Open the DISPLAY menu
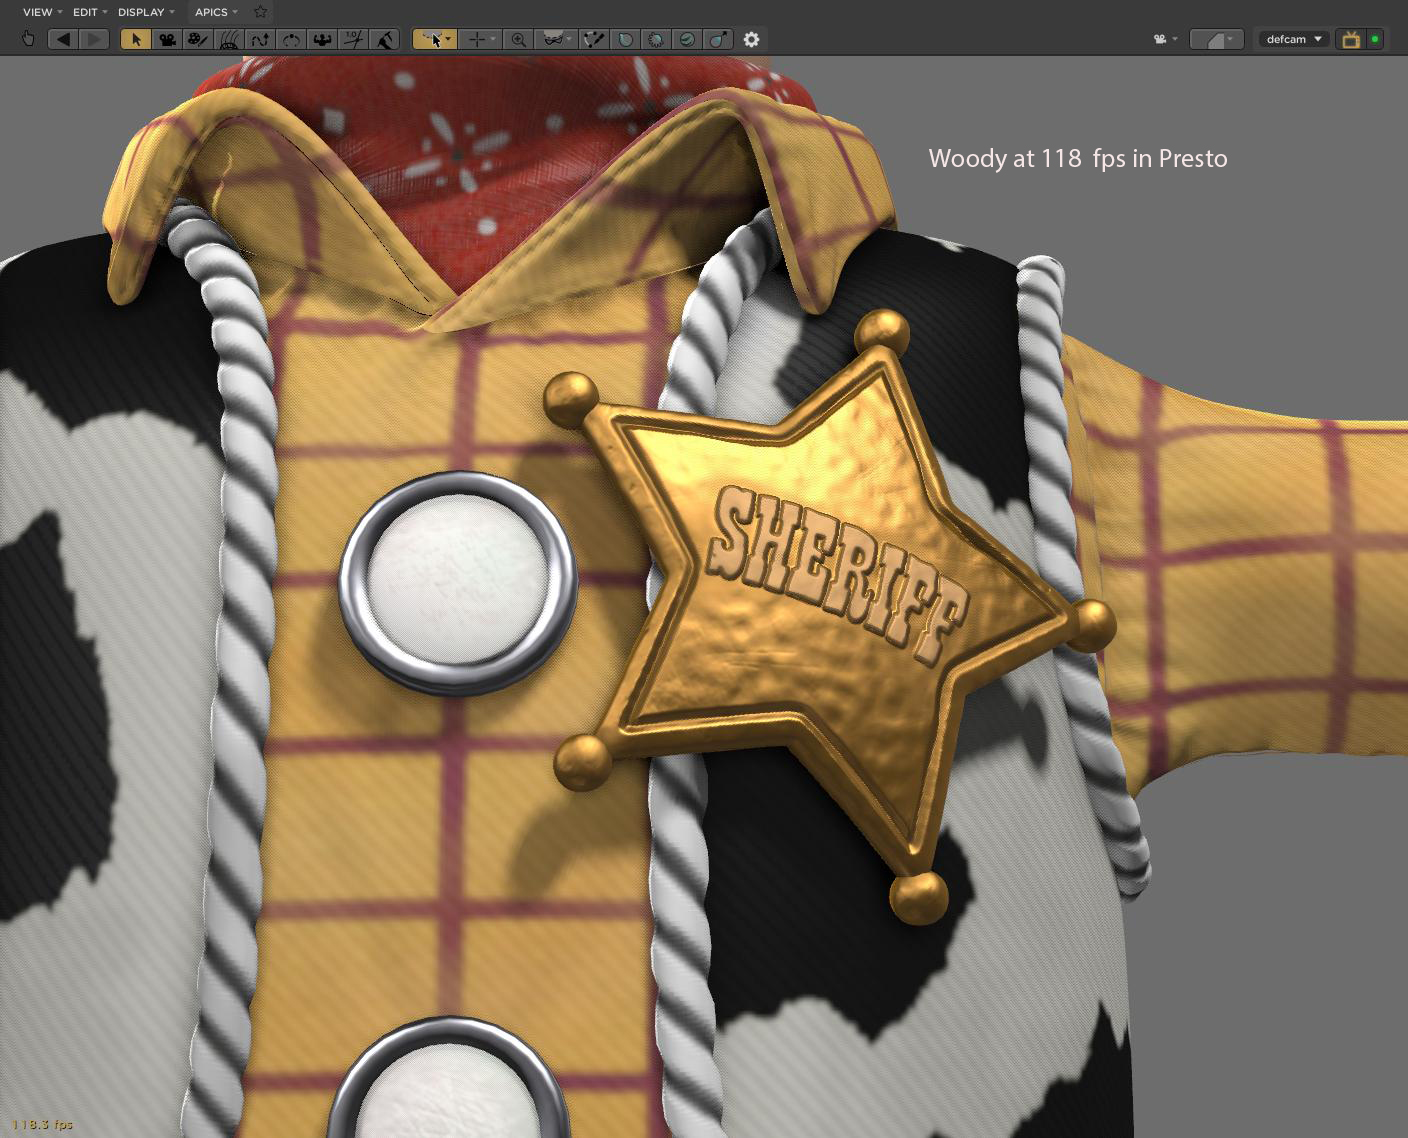The width and height of the screenshot is (1408, 1138). 146,12
